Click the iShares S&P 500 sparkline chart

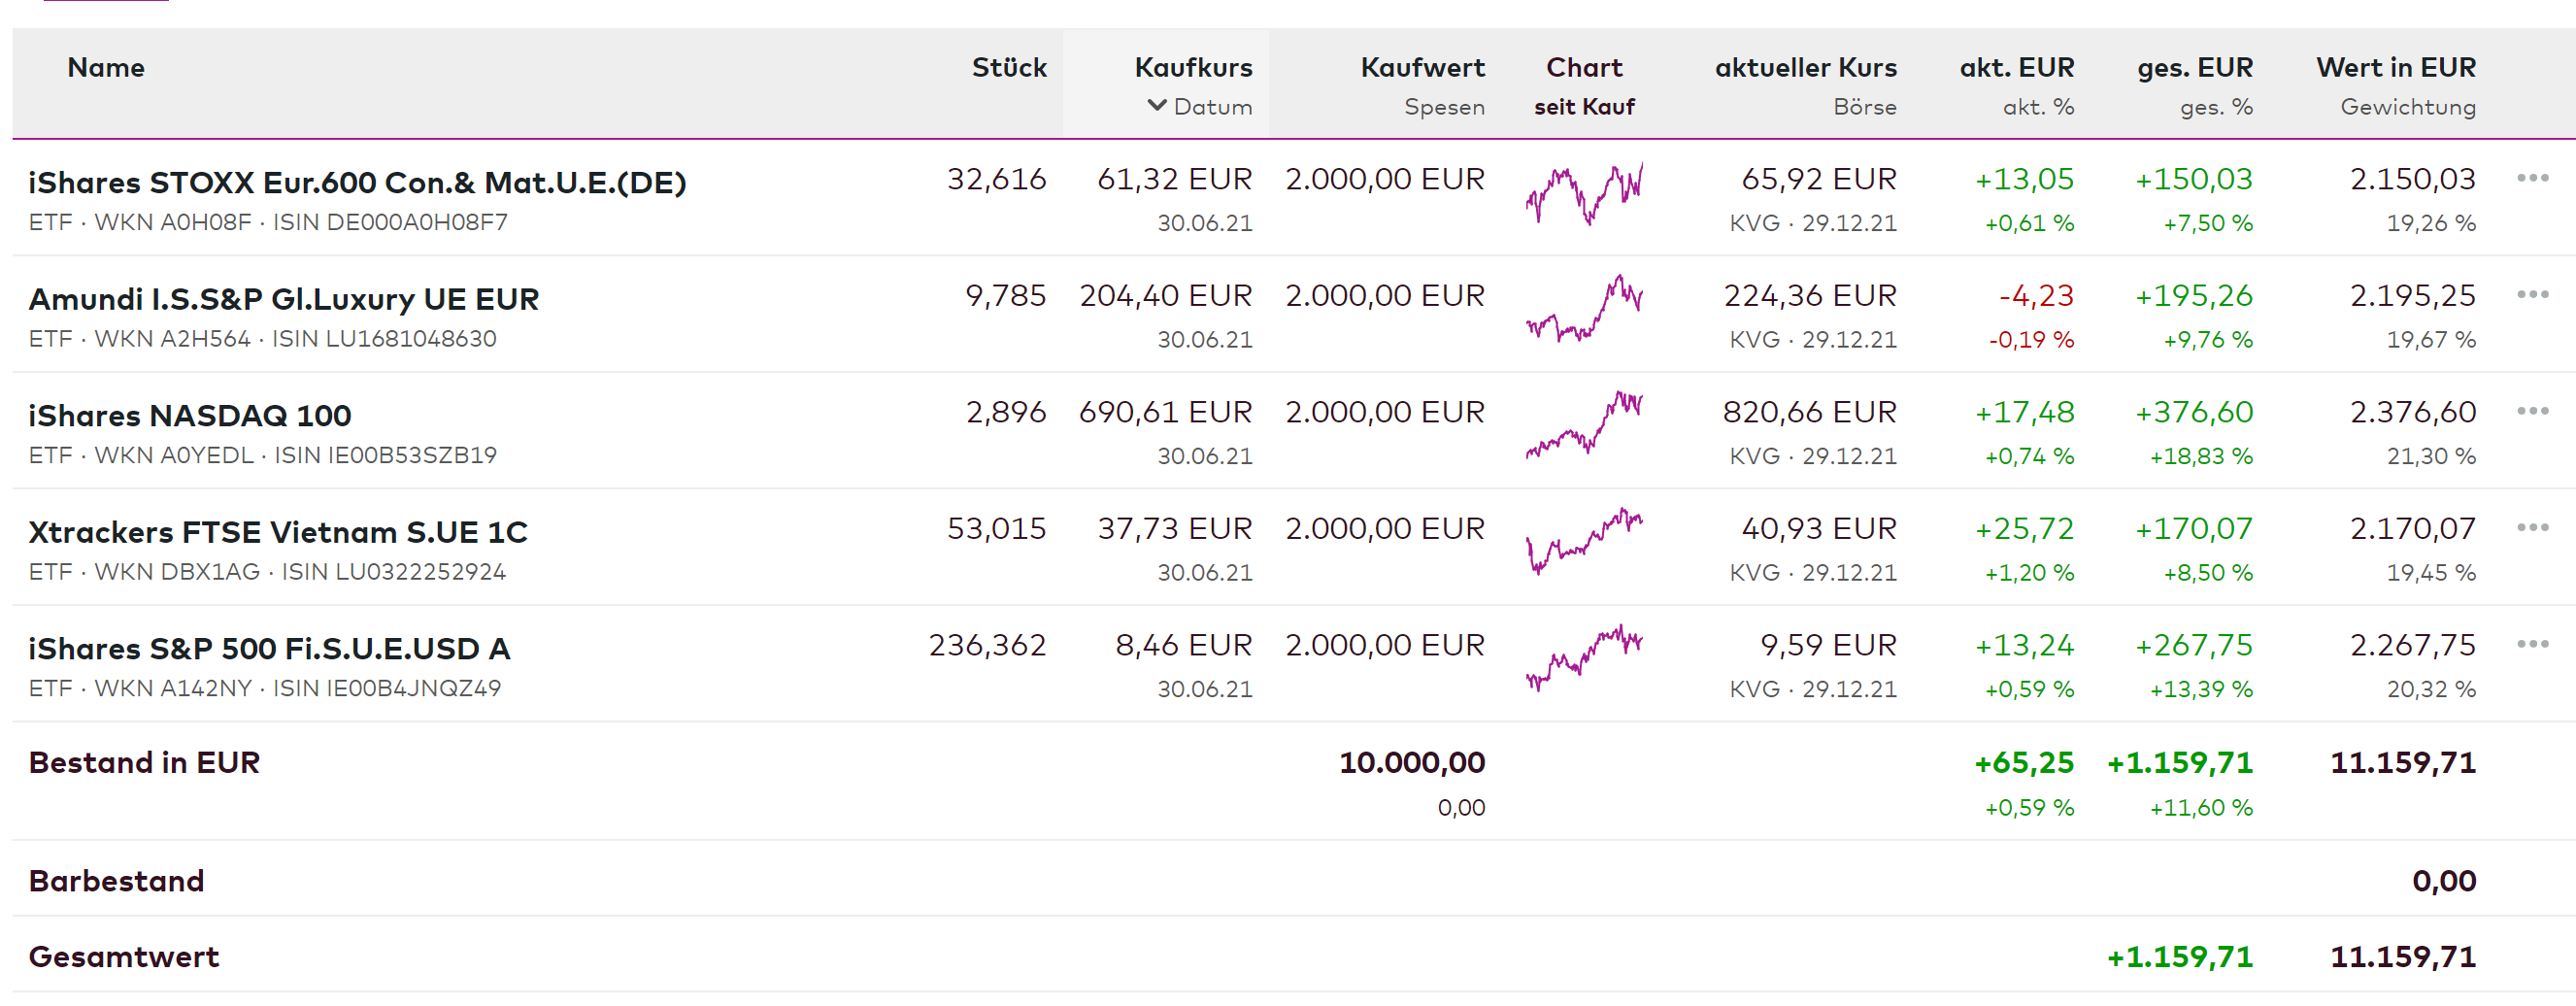(x=1584, y=657)
